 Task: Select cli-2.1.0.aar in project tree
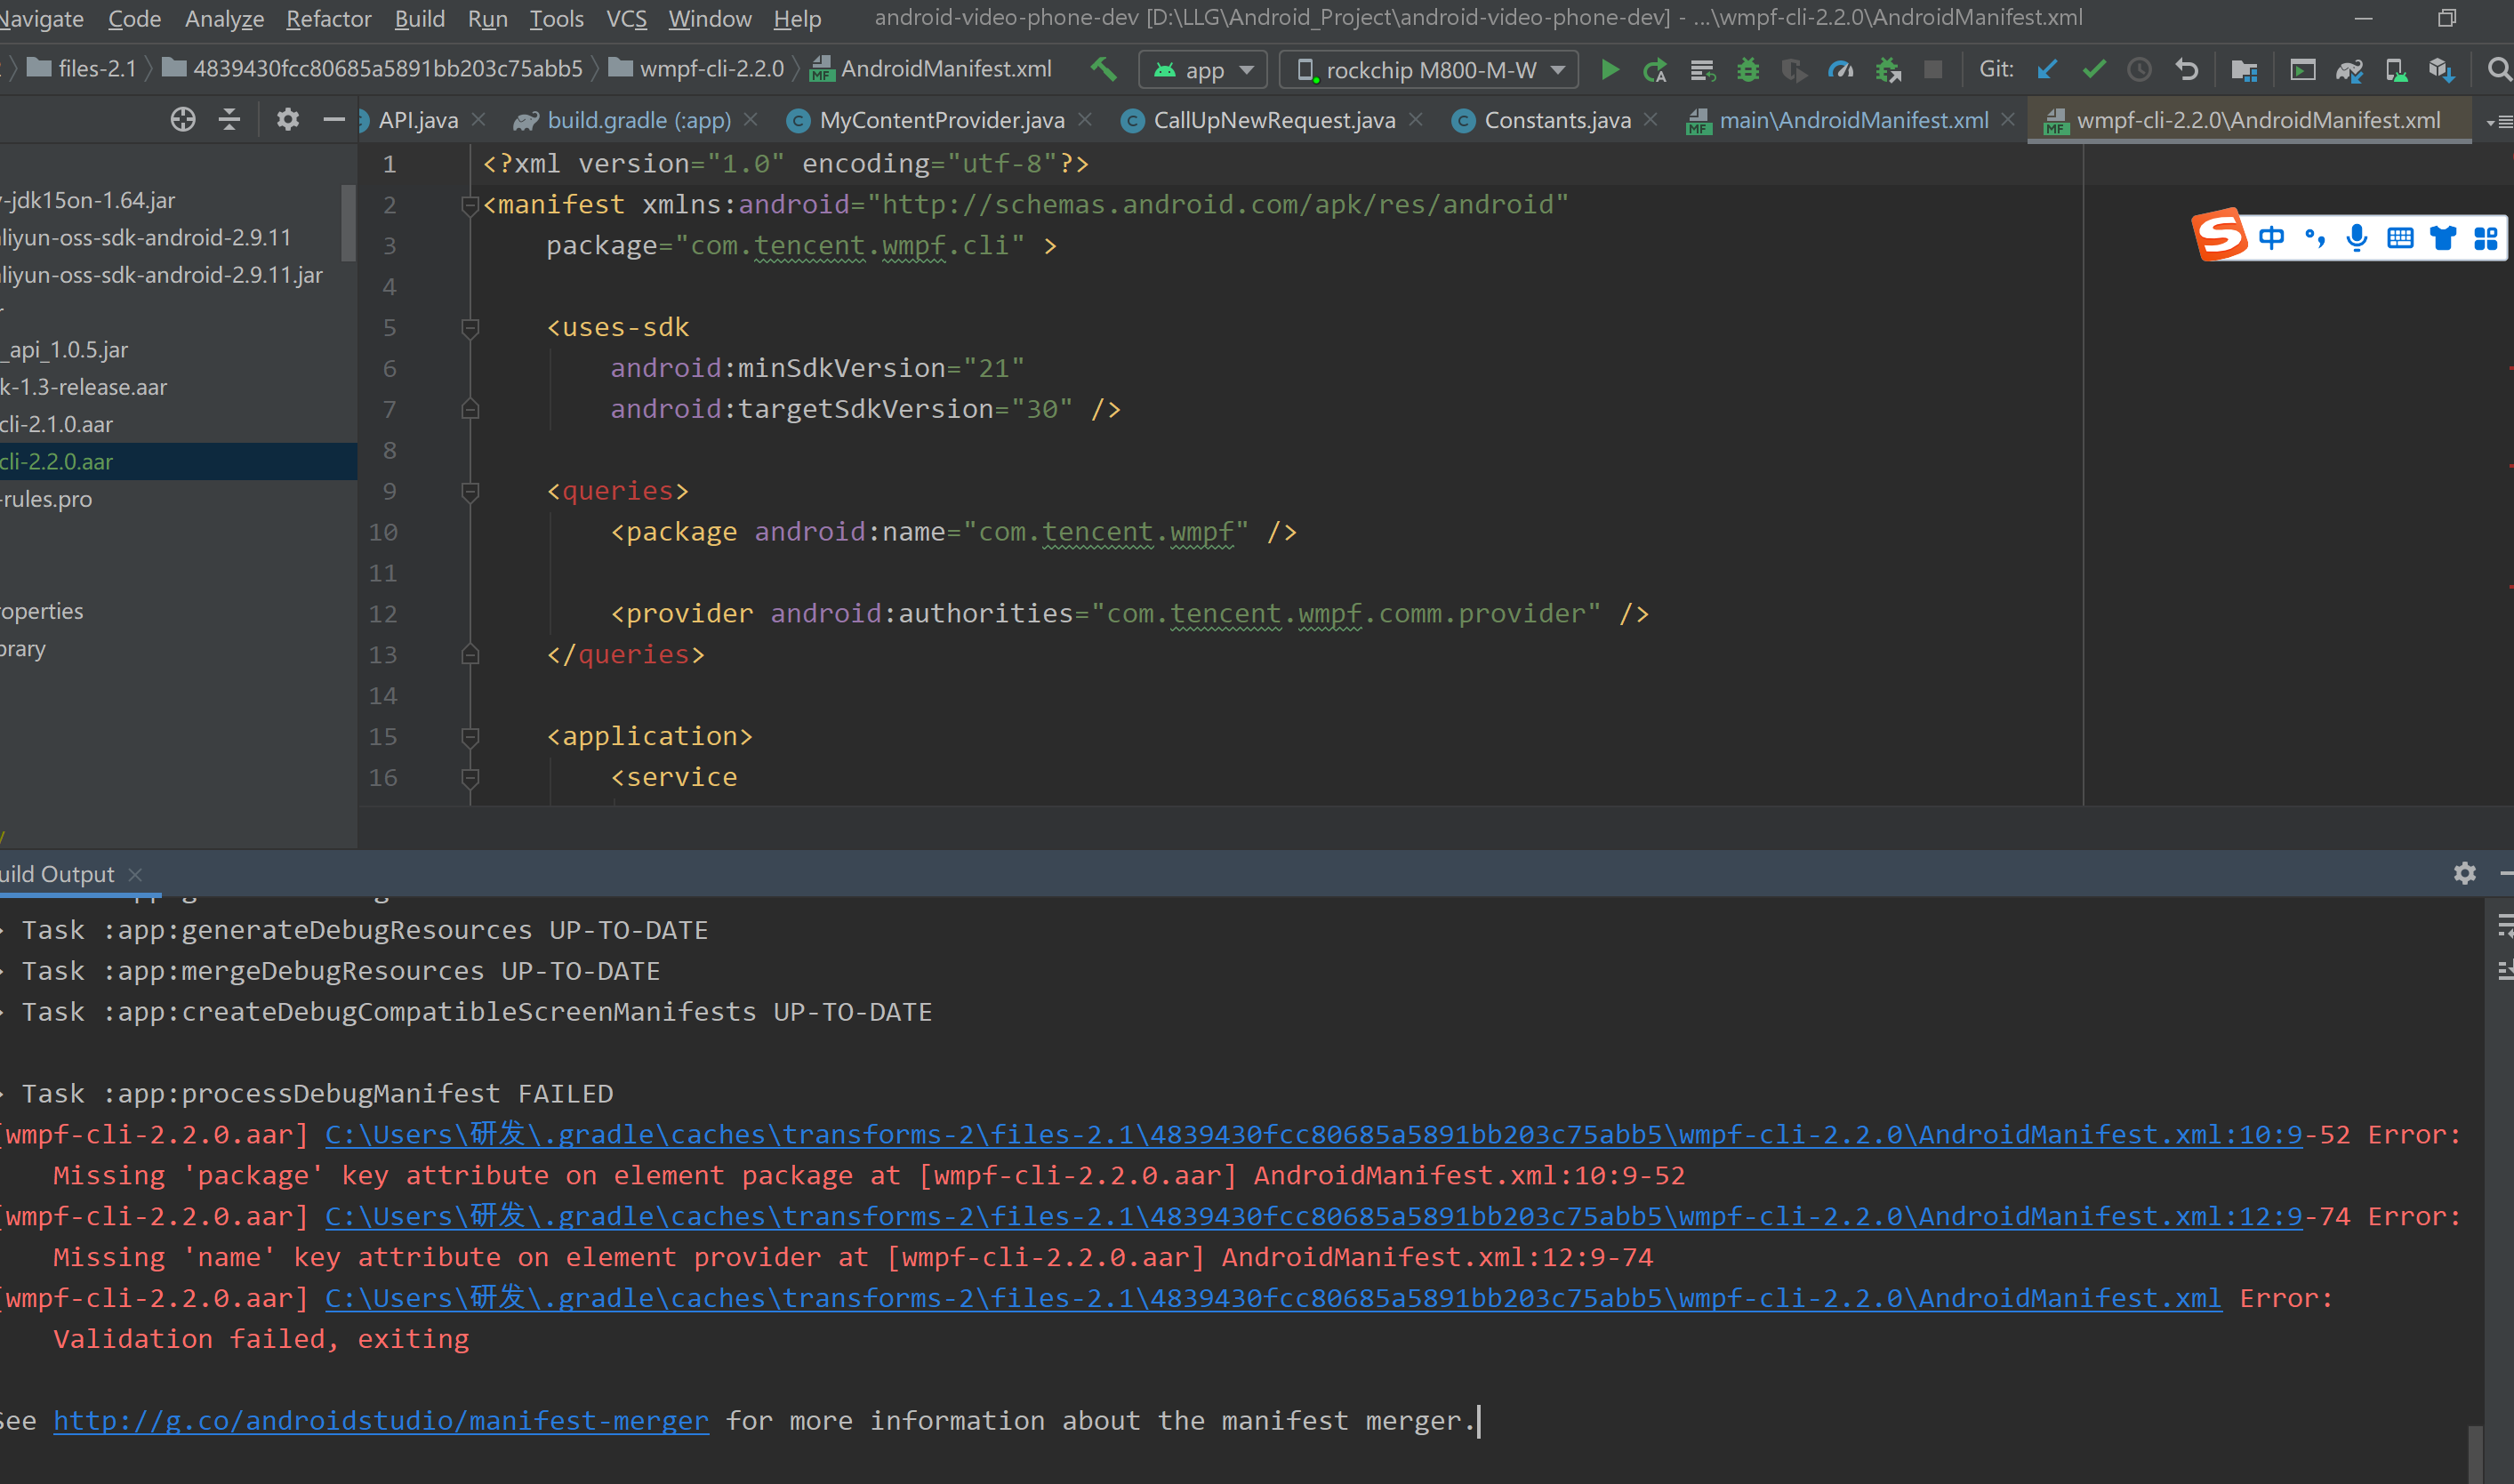tap(57, 424)
